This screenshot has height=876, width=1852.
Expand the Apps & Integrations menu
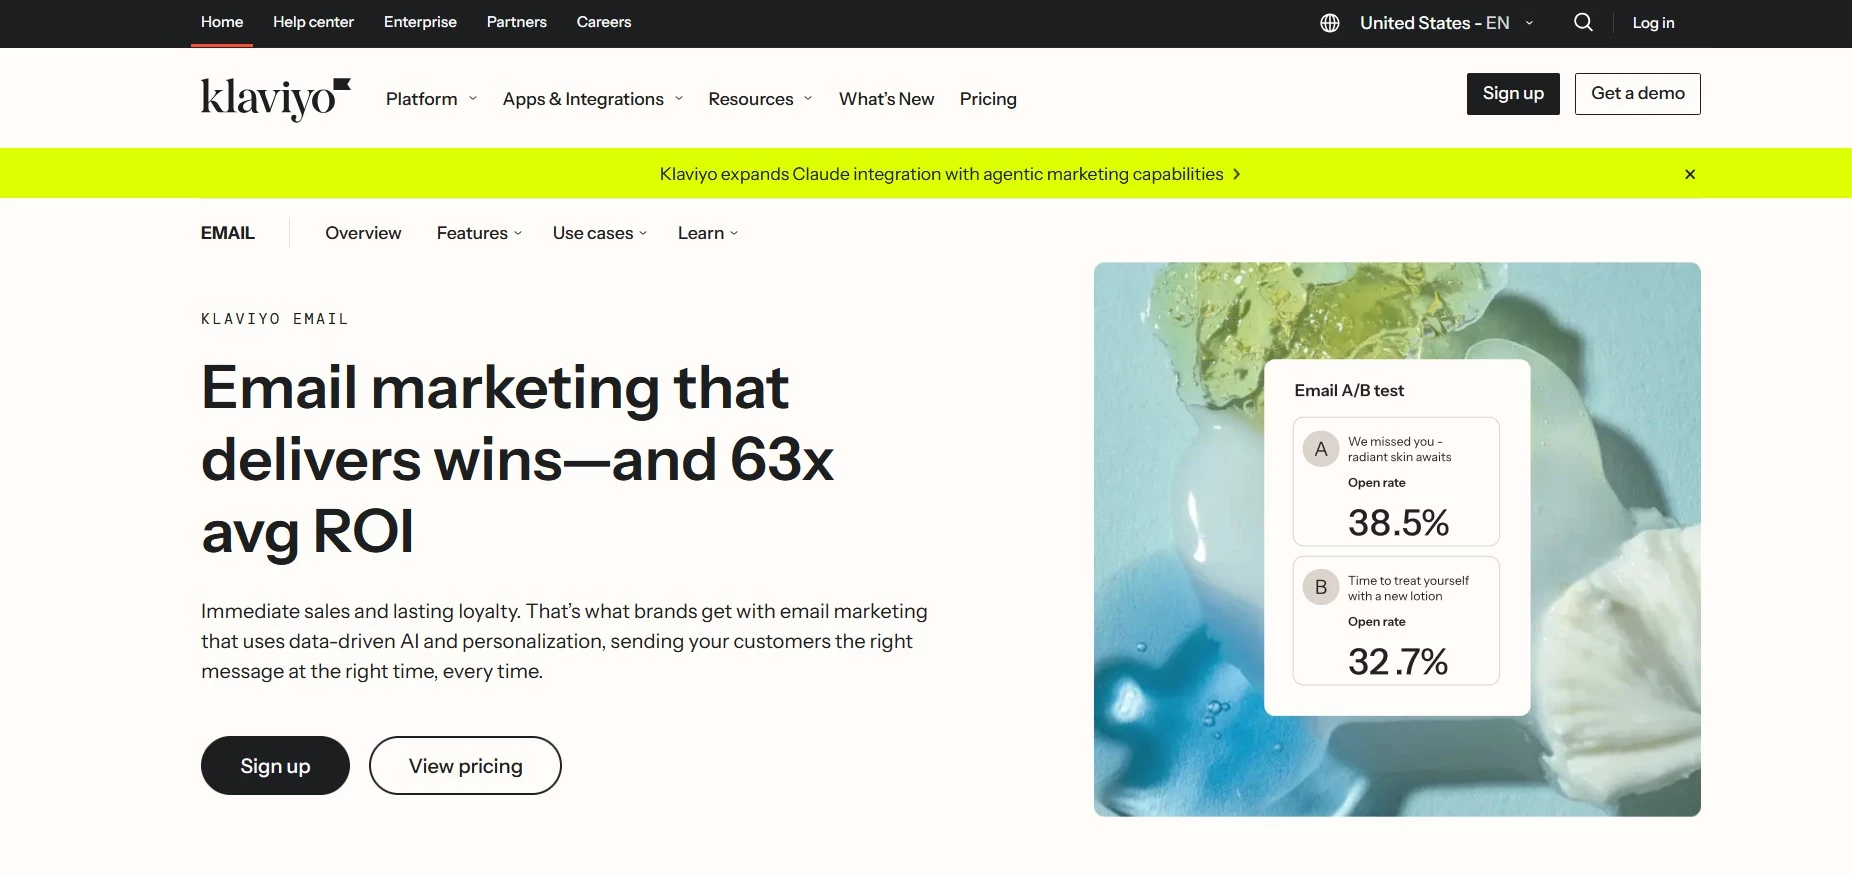click(593, 99)
